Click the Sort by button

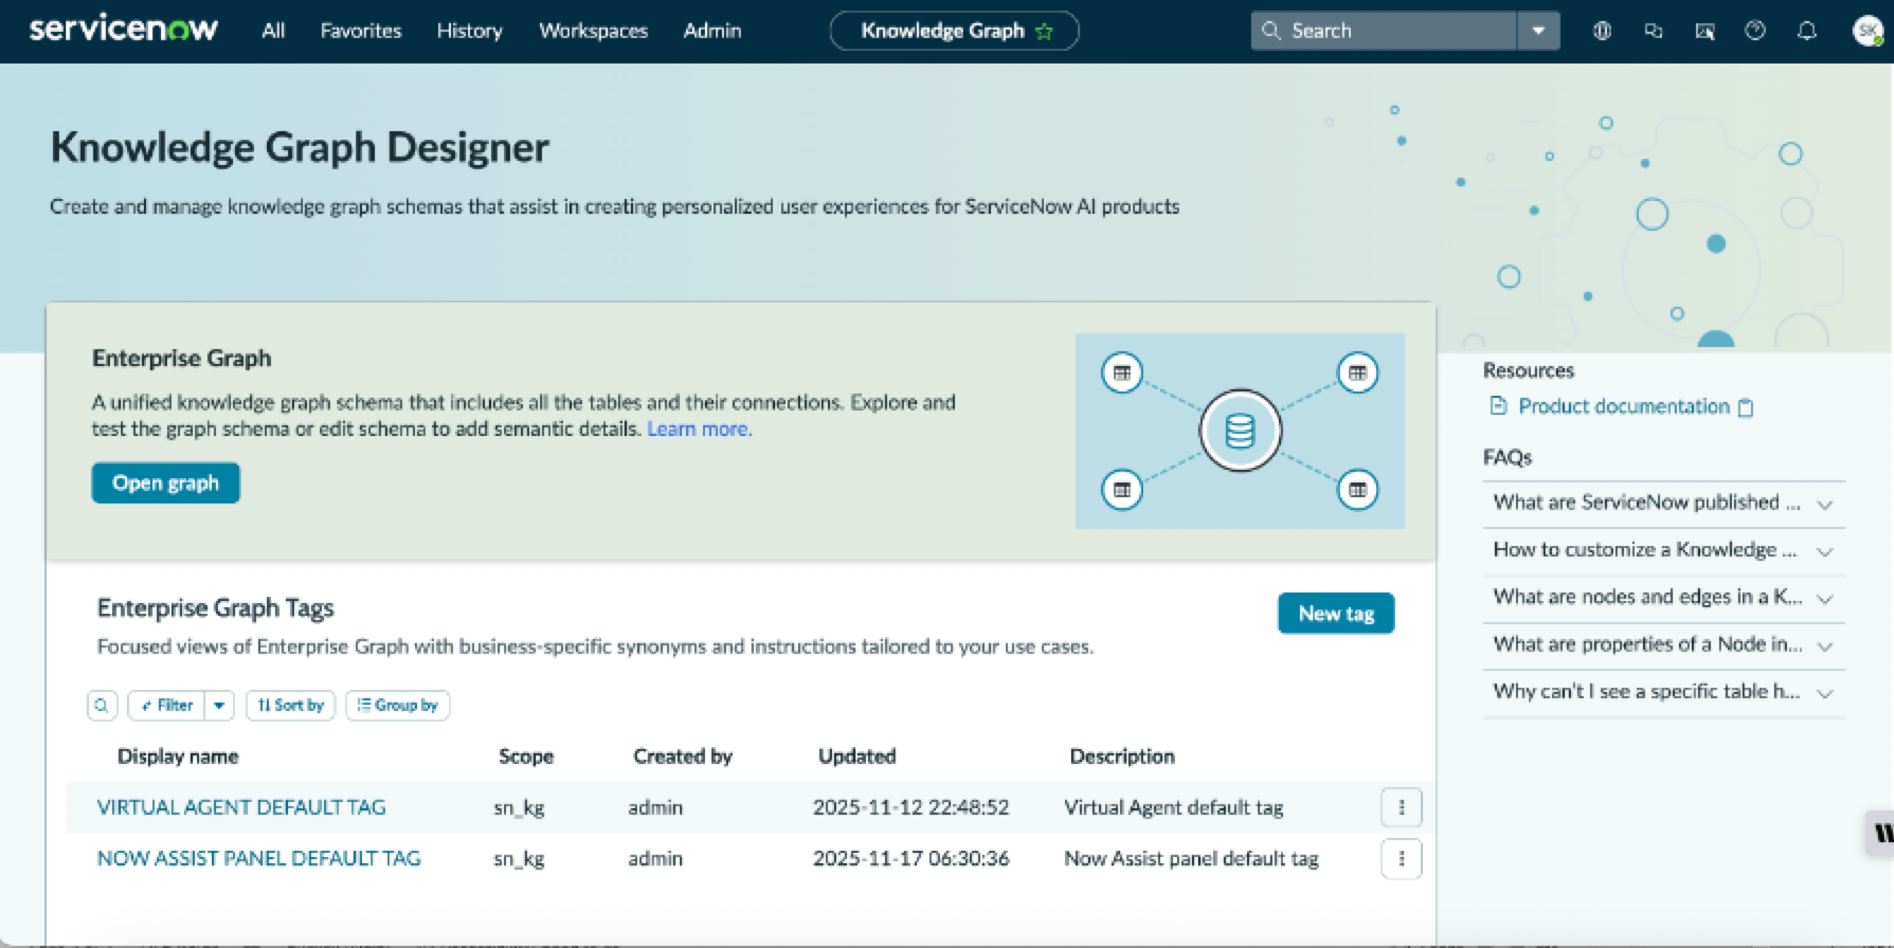[x=290, y=705]
